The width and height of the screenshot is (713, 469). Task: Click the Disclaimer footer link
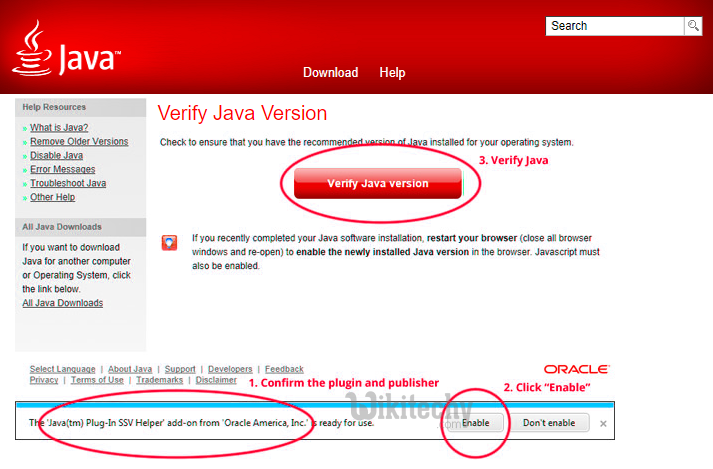[216, 380]
